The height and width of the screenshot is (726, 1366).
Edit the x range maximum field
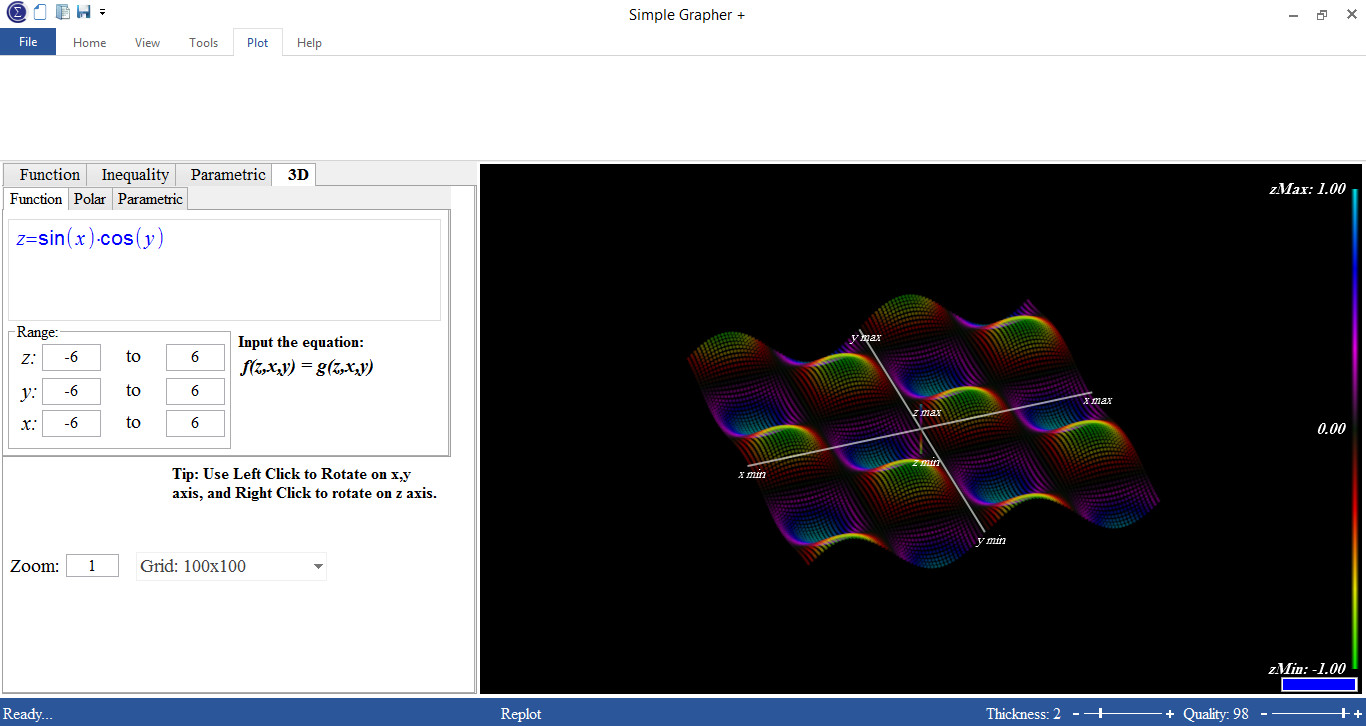[195, 423]
